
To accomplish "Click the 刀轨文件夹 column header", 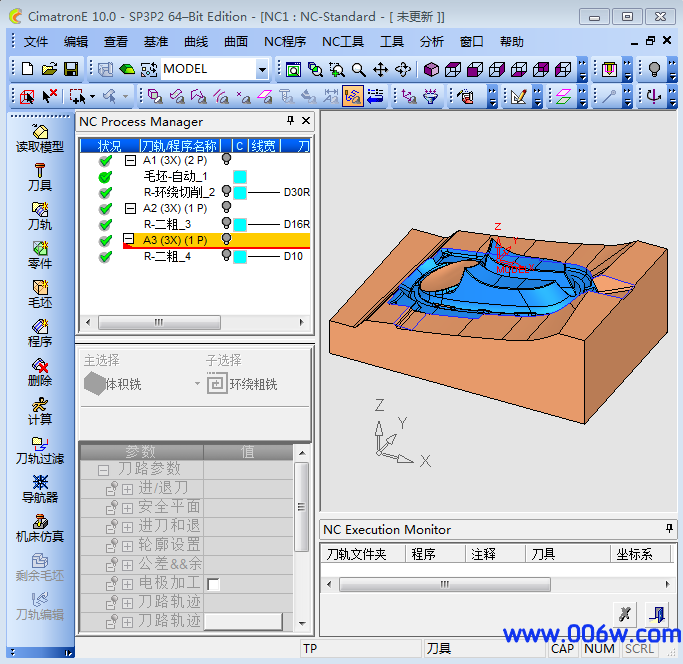I will pos(362,554).
